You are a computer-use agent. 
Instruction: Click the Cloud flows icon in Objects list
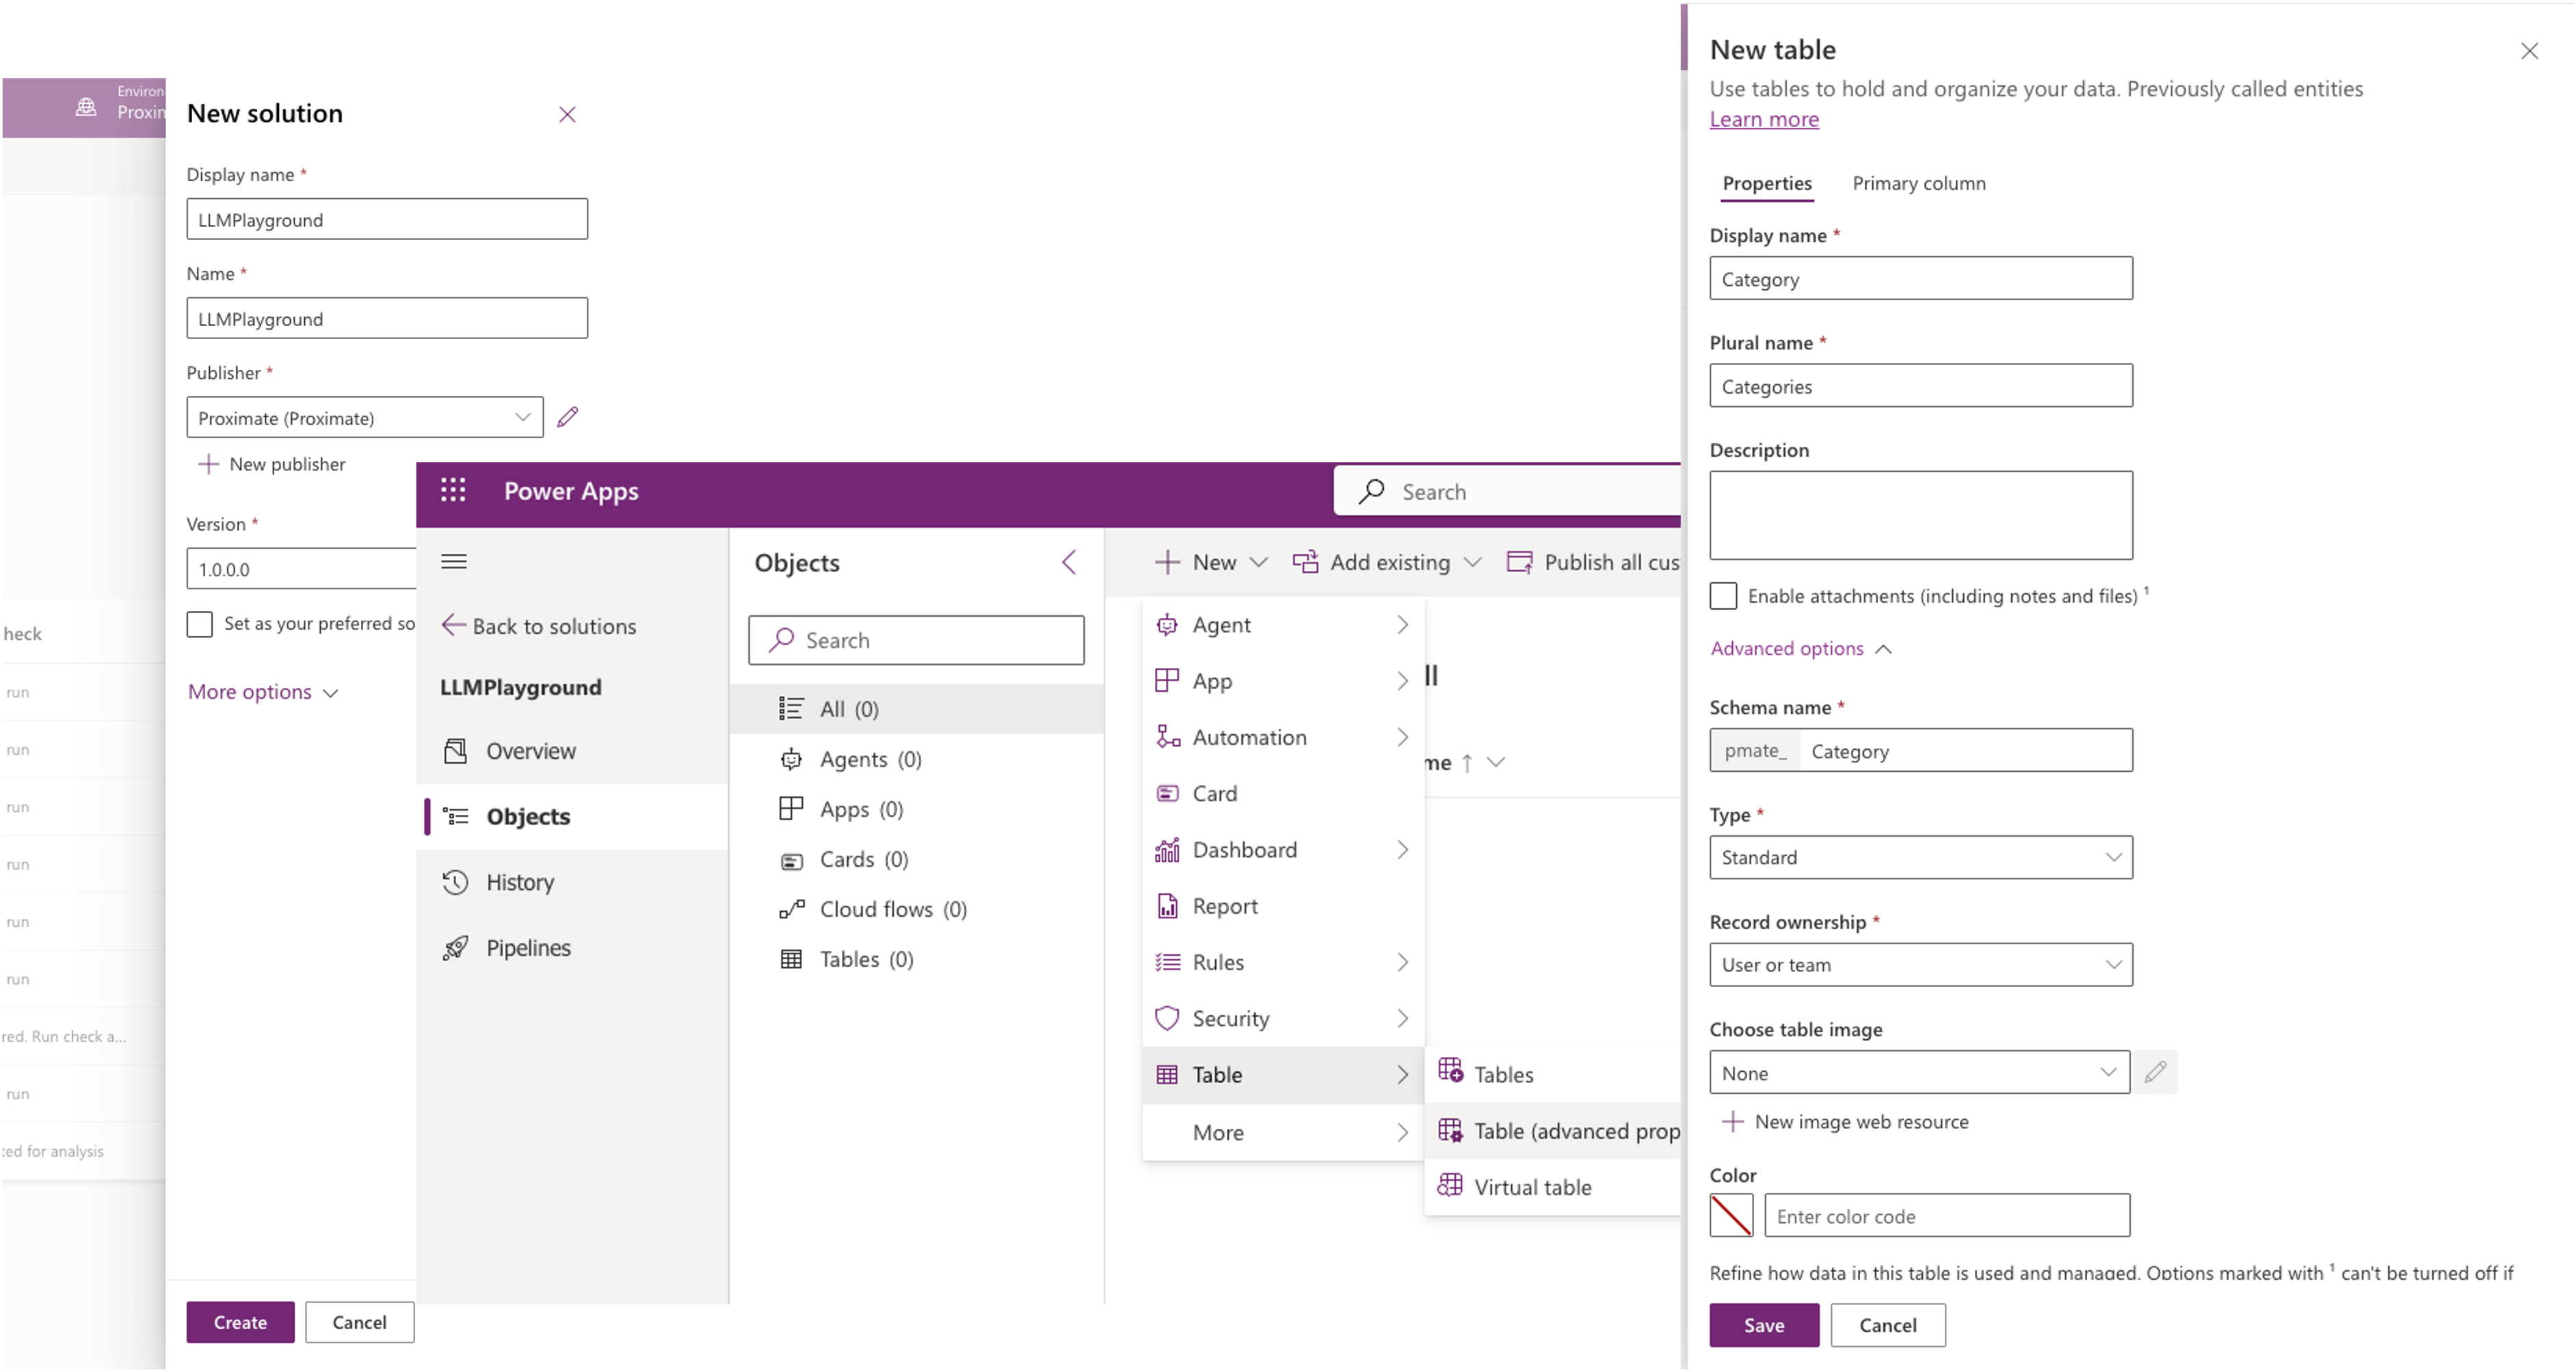(791, 908)
